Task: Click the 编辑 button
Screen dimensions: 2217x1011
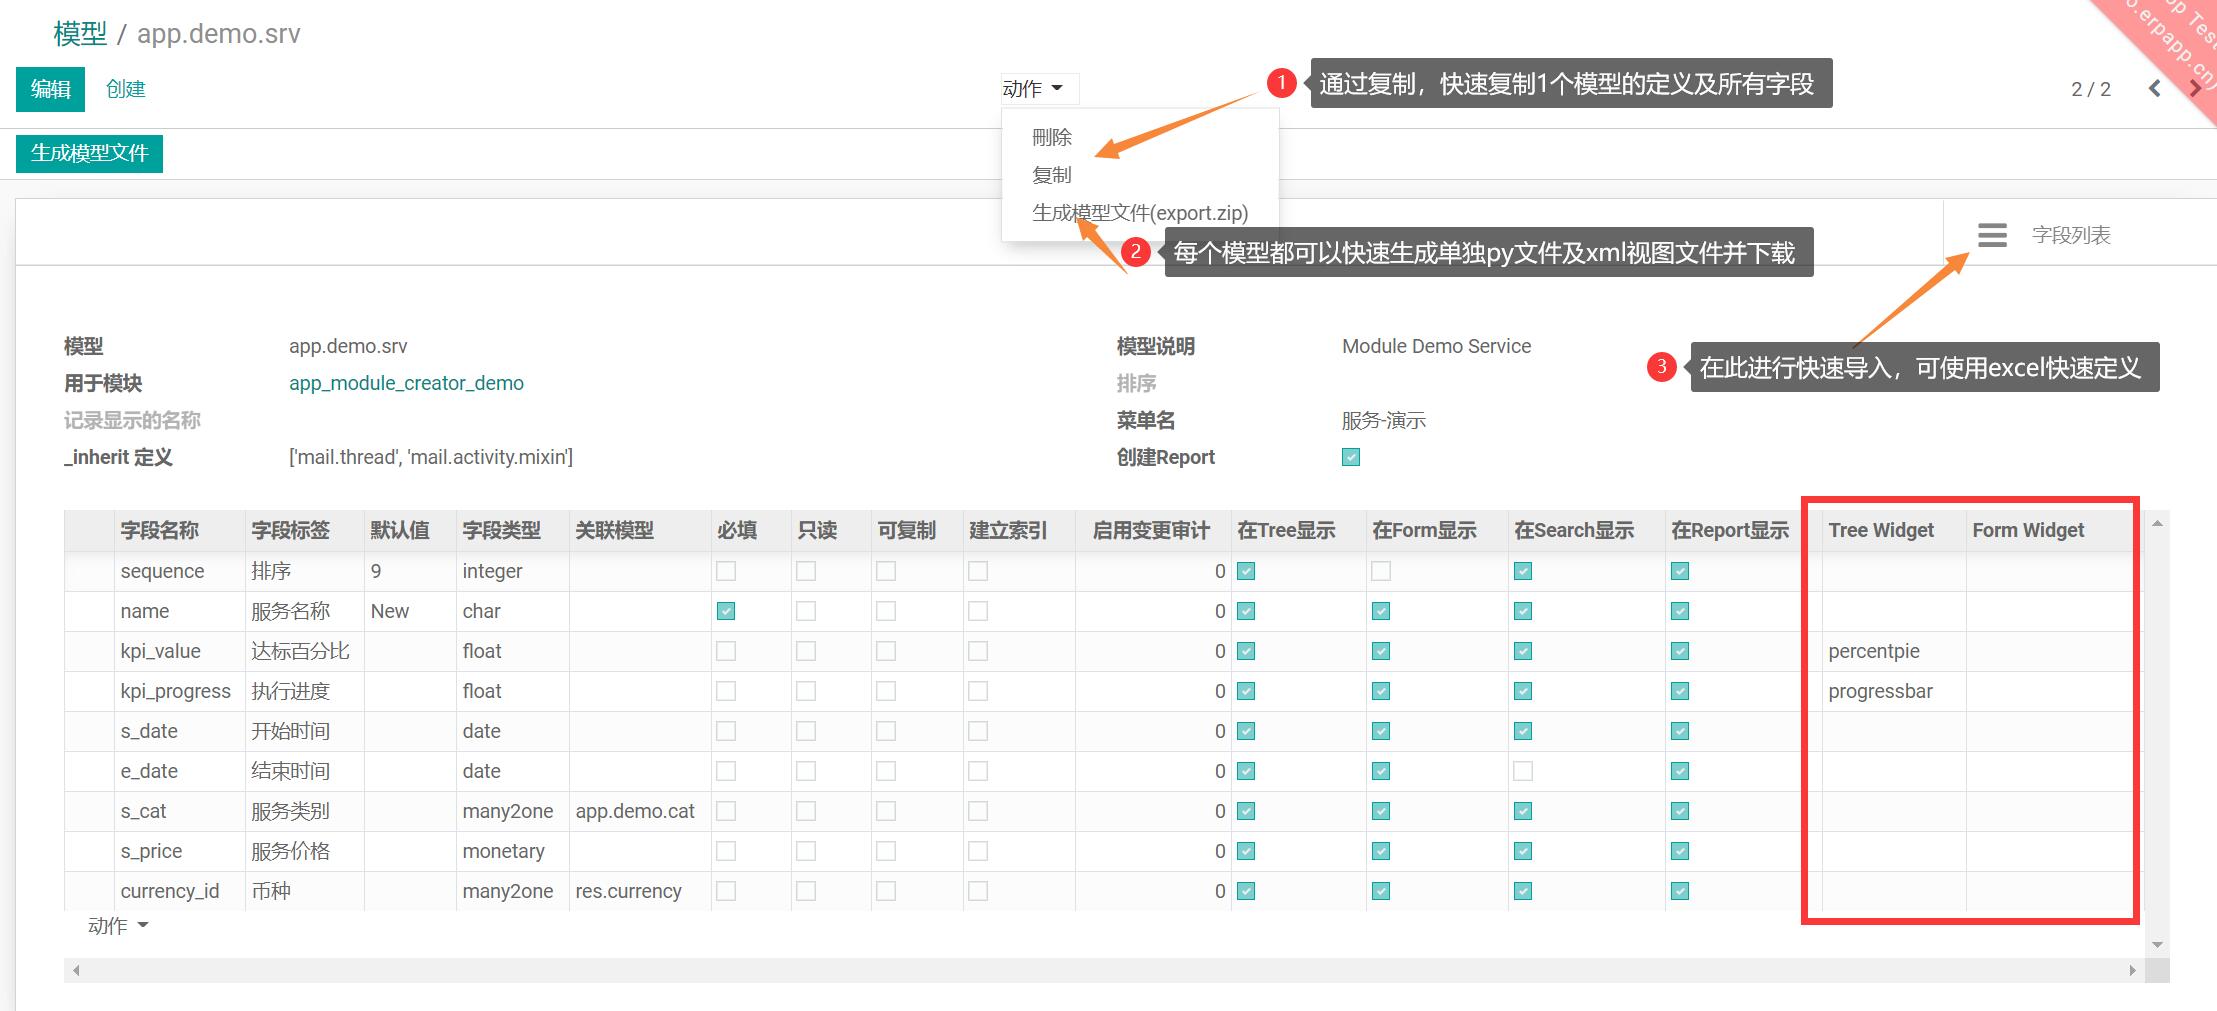Action: pyautogui.click(x=50, y=89)
